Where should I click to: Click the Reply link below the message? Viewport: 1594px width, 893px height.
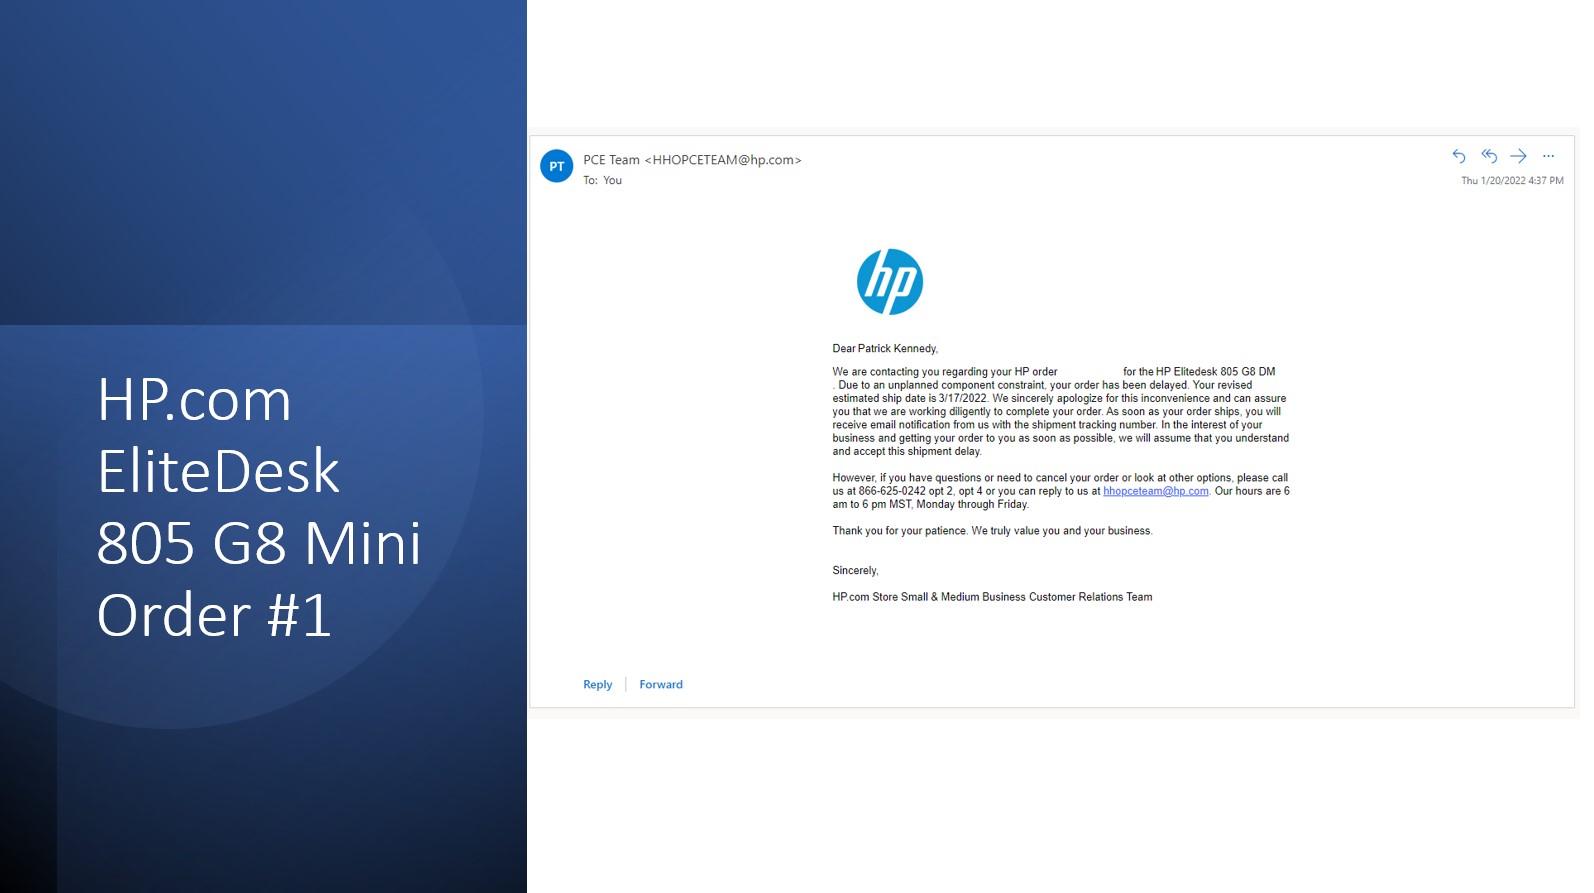(x=598, y=685)
